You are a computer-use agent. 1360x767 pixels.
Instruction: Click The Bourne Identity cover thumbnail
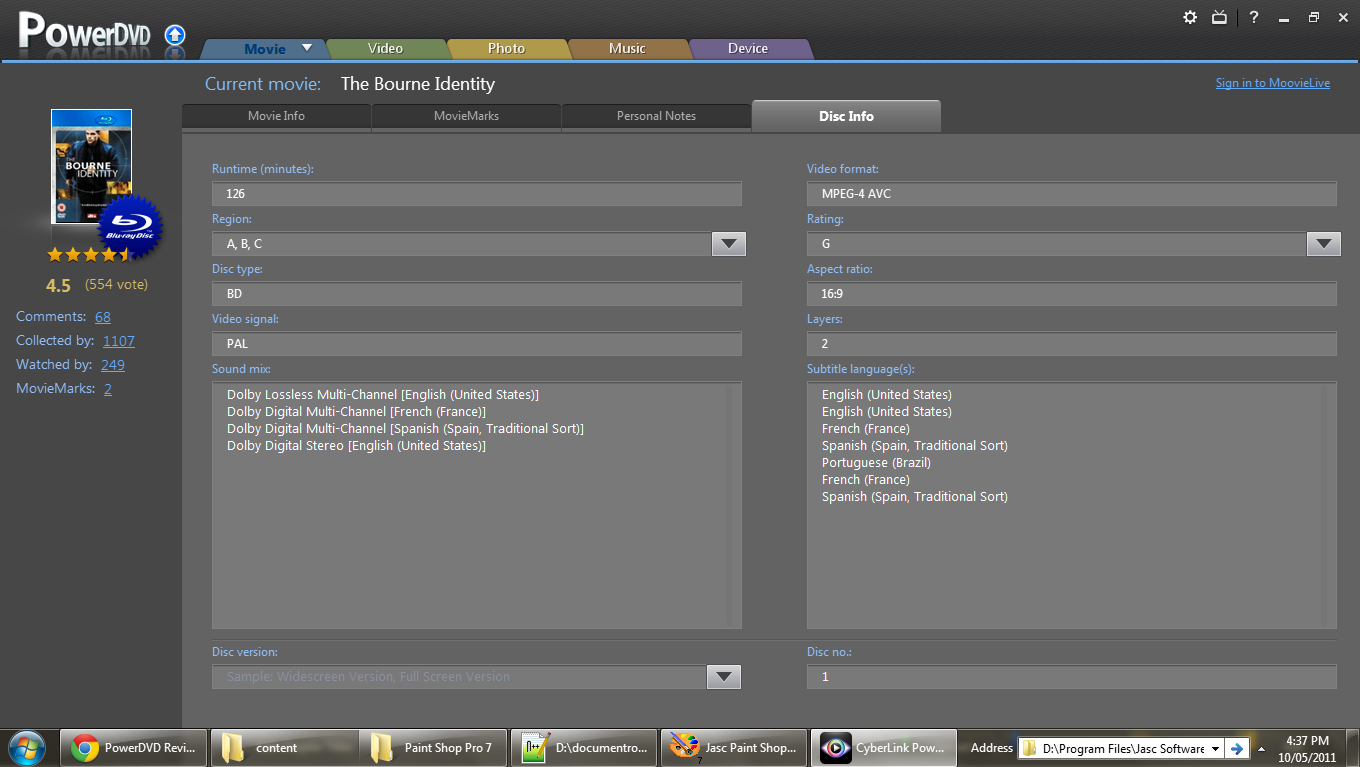coord(91,160)
